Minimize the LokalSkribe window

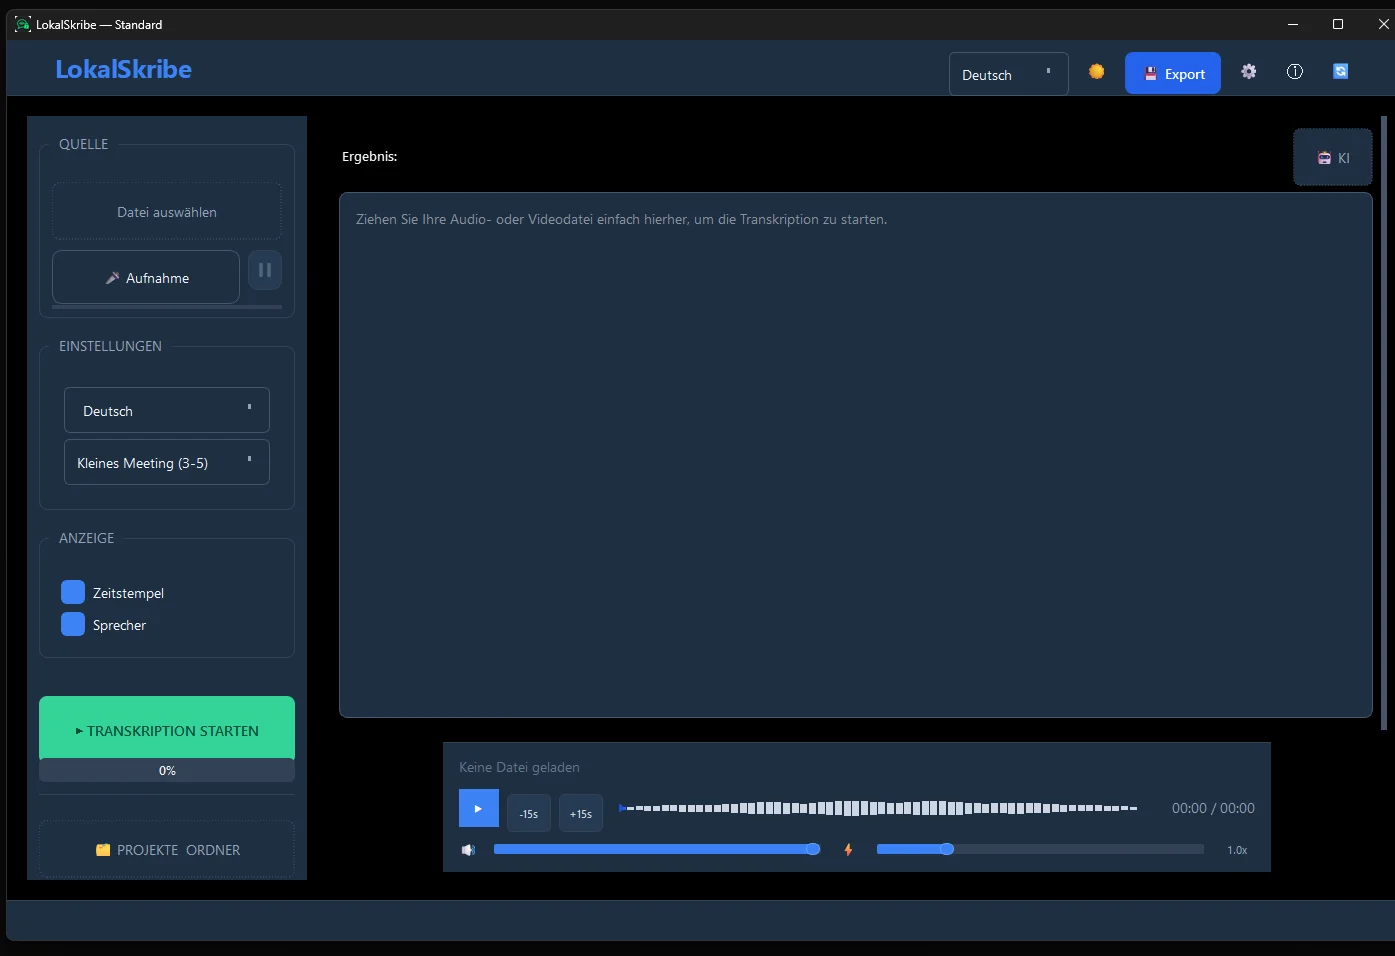(x=1292, y=24)
